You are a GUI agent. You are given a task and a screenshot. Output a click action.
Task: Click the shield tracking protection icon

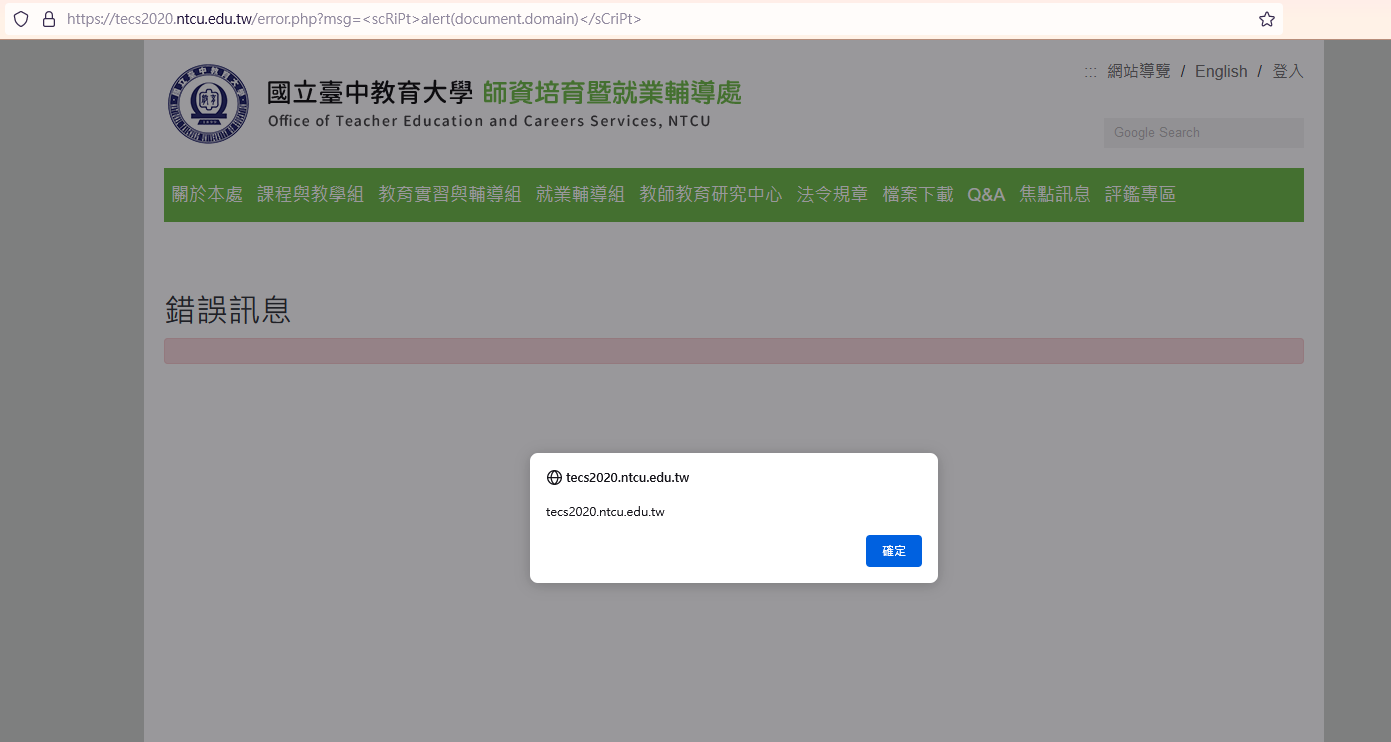click(21, 19)
